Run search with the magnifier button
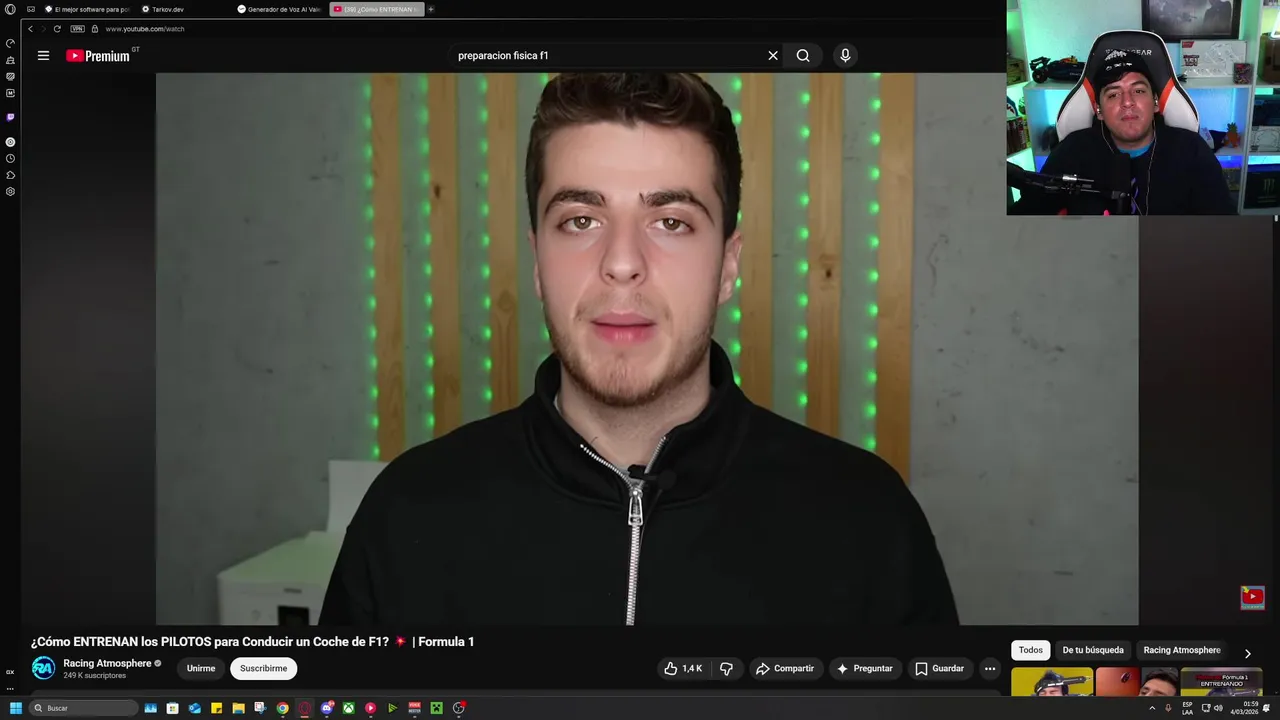This screenshot has height=720, width=1280. (x=803, y=56)
